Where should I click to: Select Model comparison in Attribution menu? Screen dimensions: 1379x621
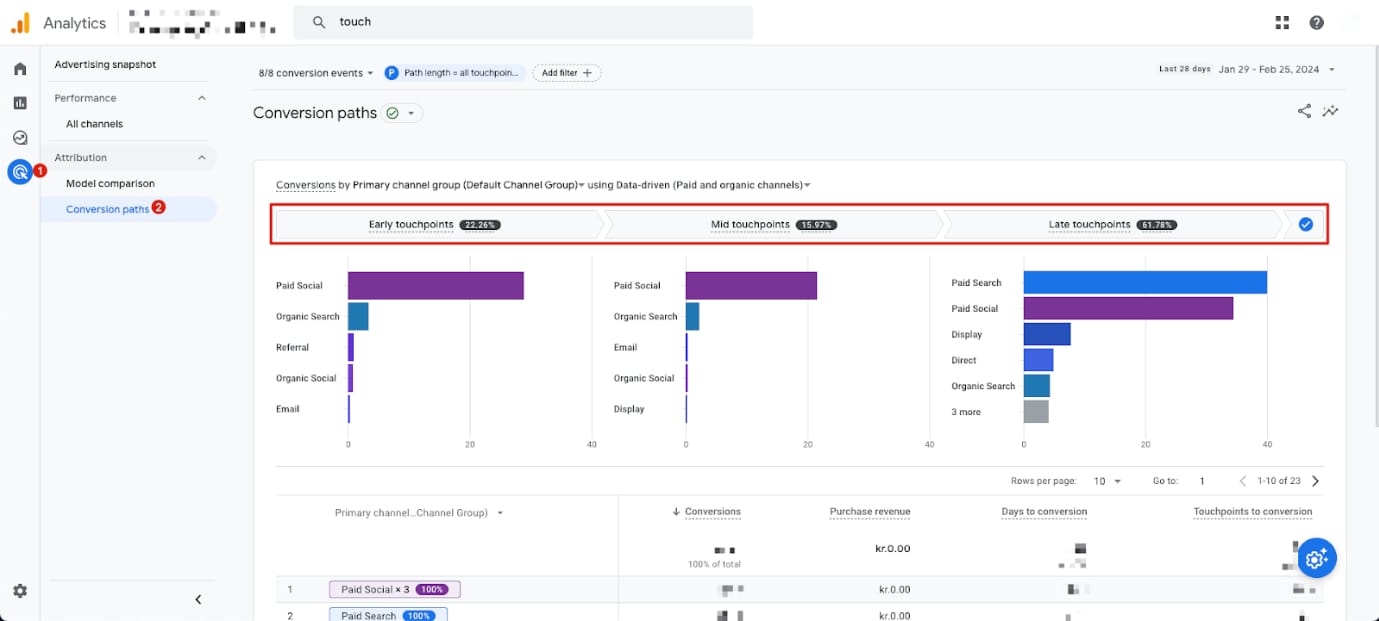[x=110, y=184]
